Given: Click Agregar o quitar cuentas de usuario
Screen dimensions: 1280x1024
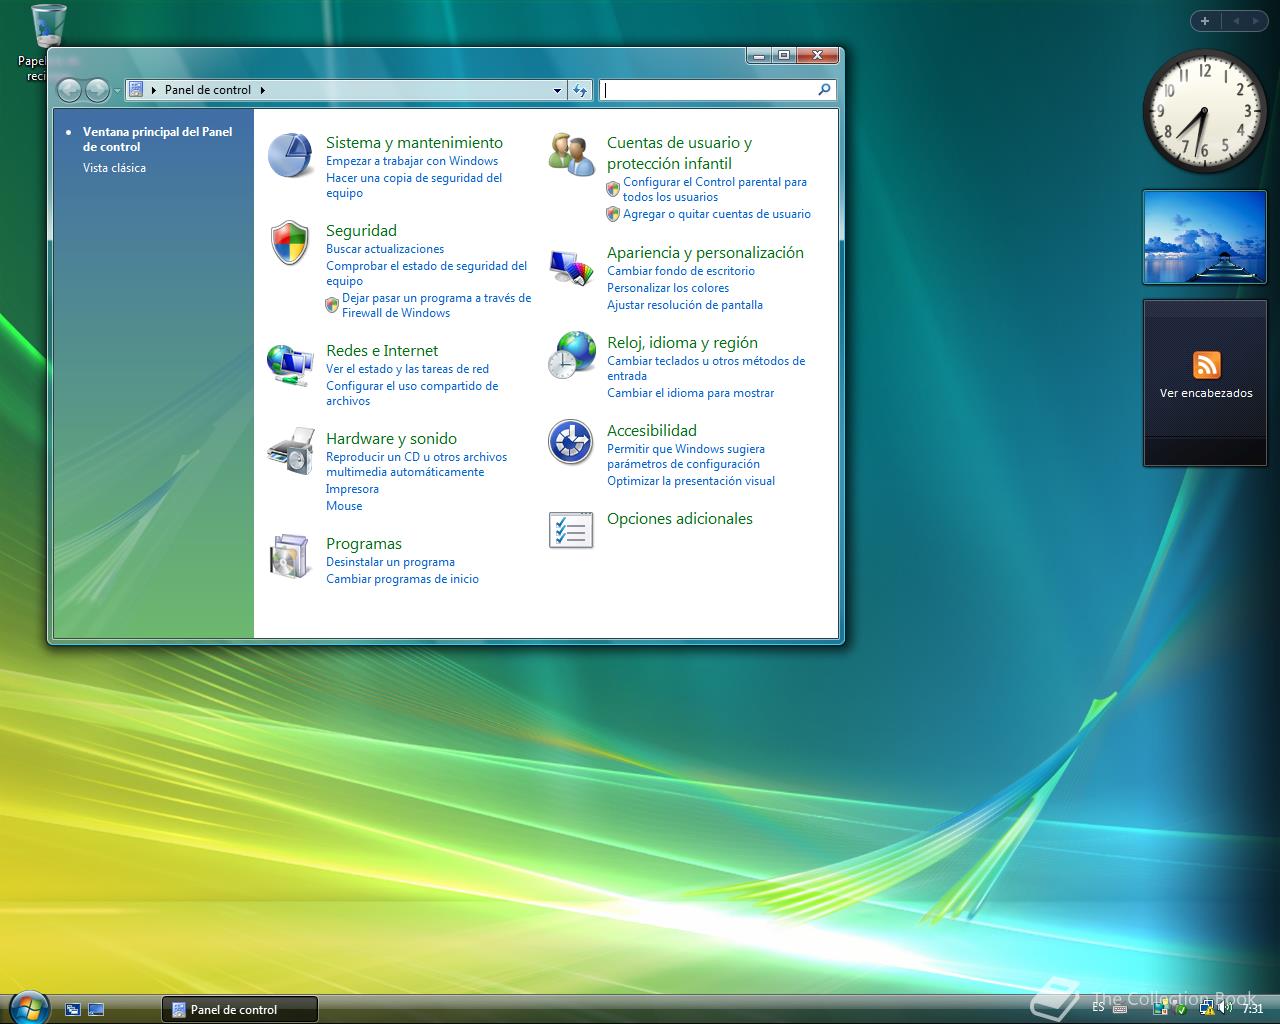Looking at the screenshot, I should click(717, 214).
